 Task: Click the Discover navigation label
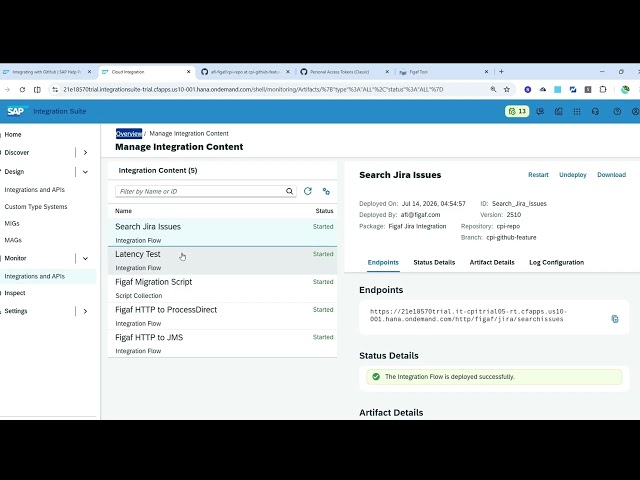[x=17, y=152]
